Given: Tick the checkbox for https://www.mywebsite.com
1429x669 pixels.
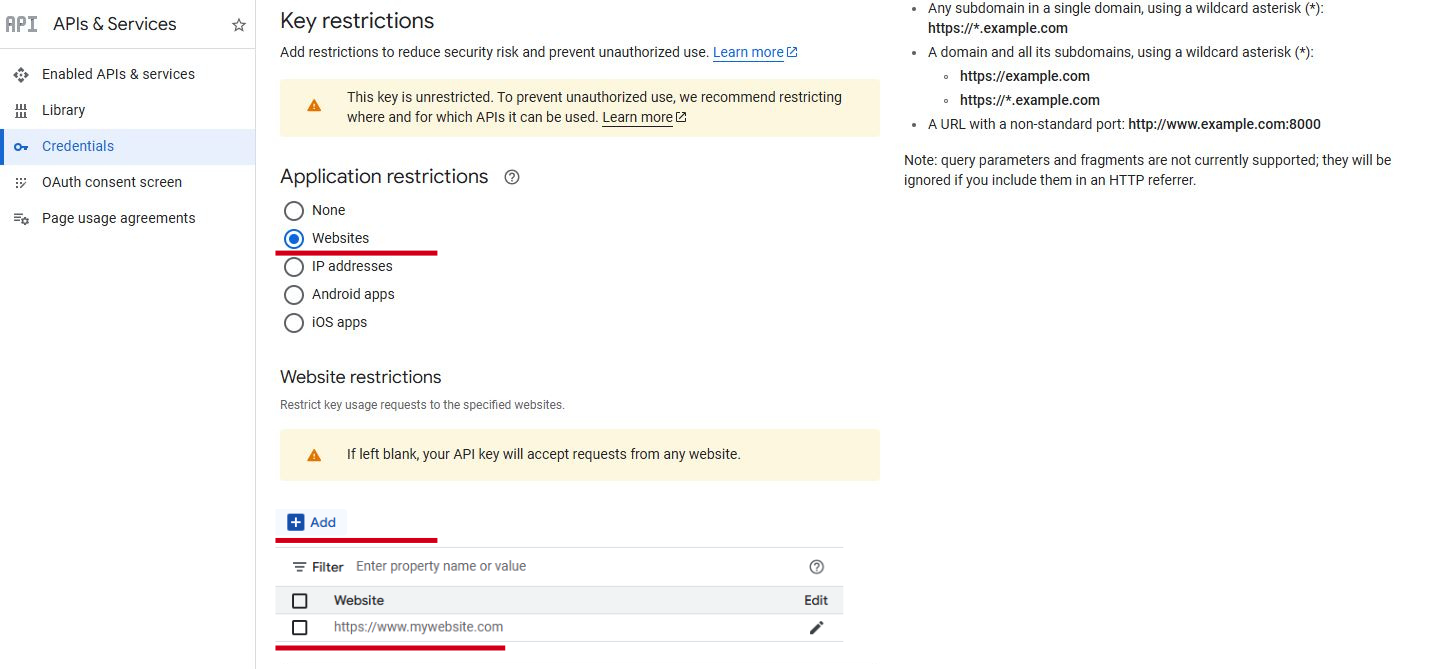Looking at the screenshot, I should (300, 628).
